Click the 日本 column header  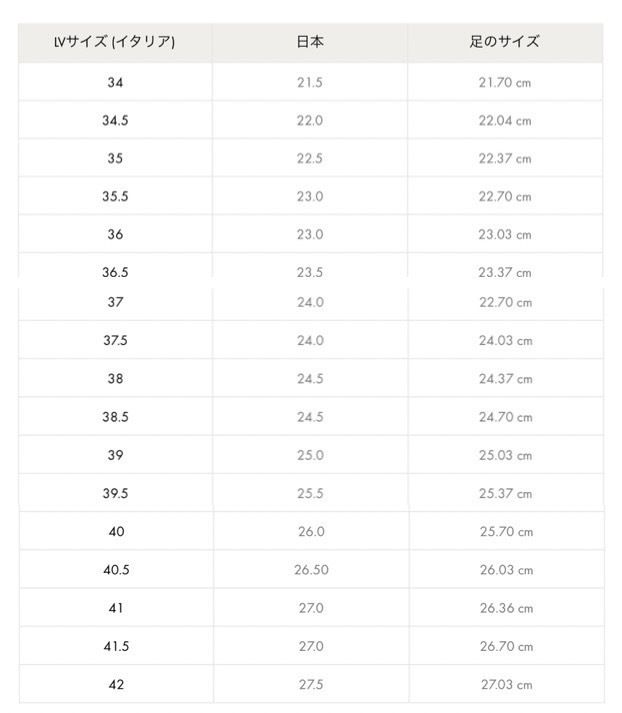310,42
